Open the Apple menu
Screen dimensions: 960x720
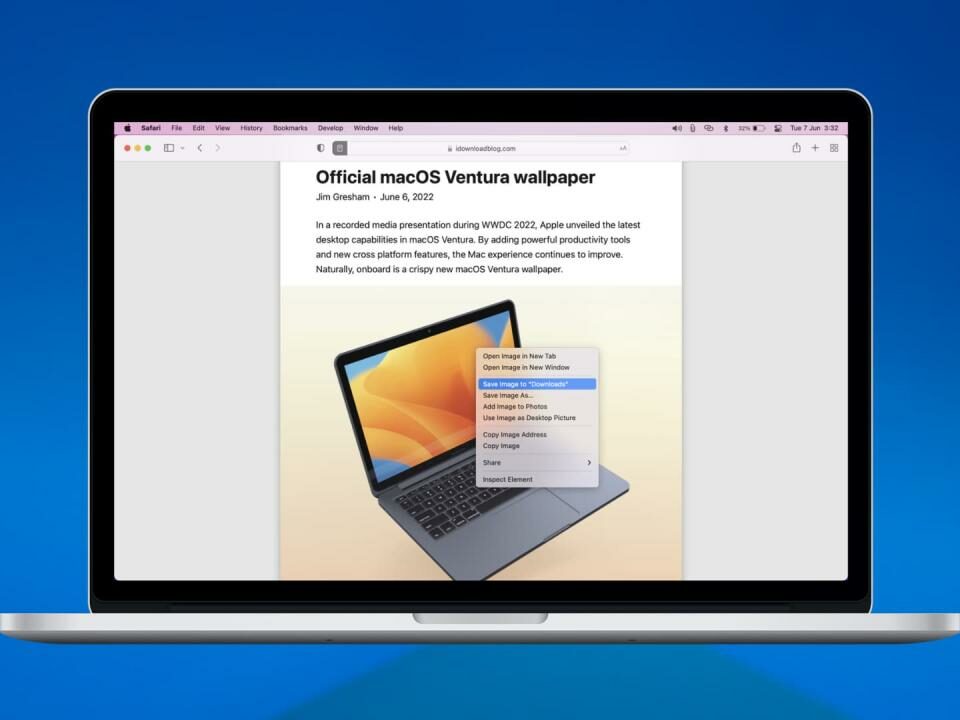127,128
